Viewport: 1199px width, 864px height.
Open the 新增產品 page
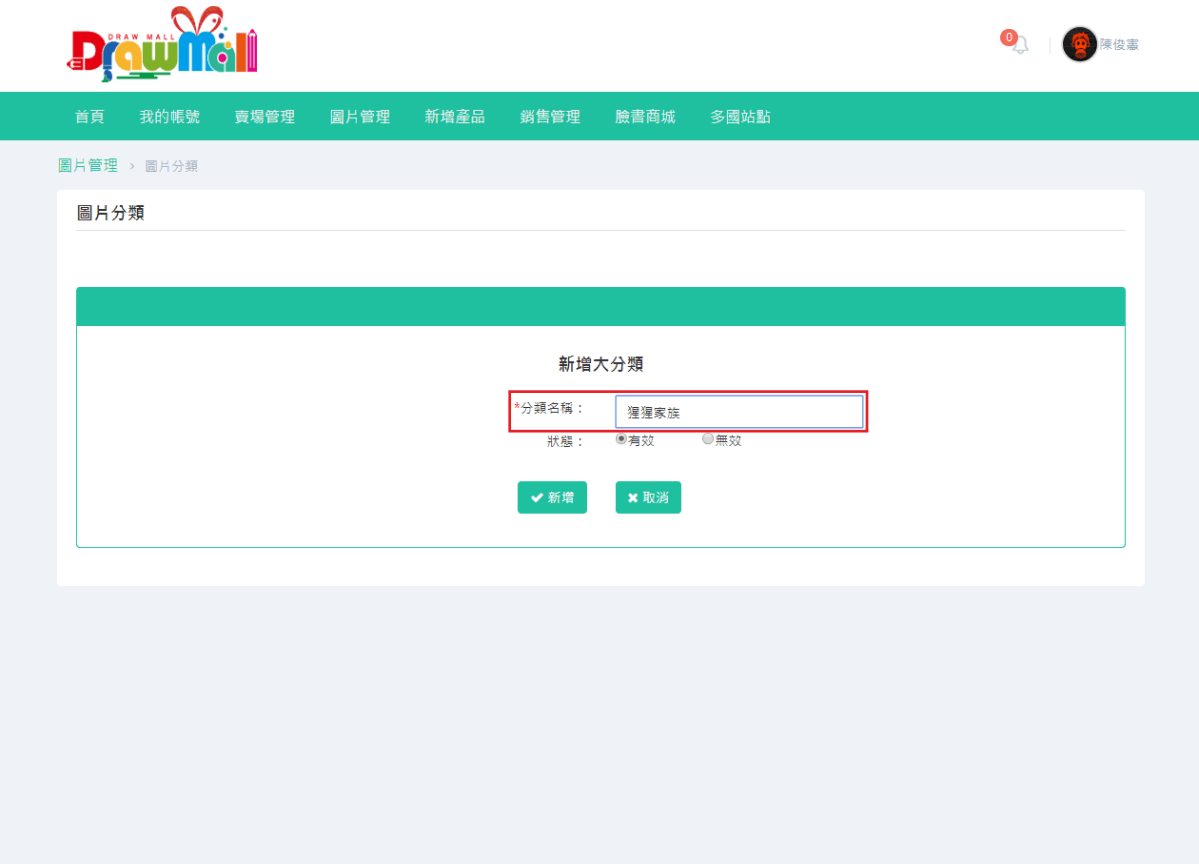pos(454,116)
